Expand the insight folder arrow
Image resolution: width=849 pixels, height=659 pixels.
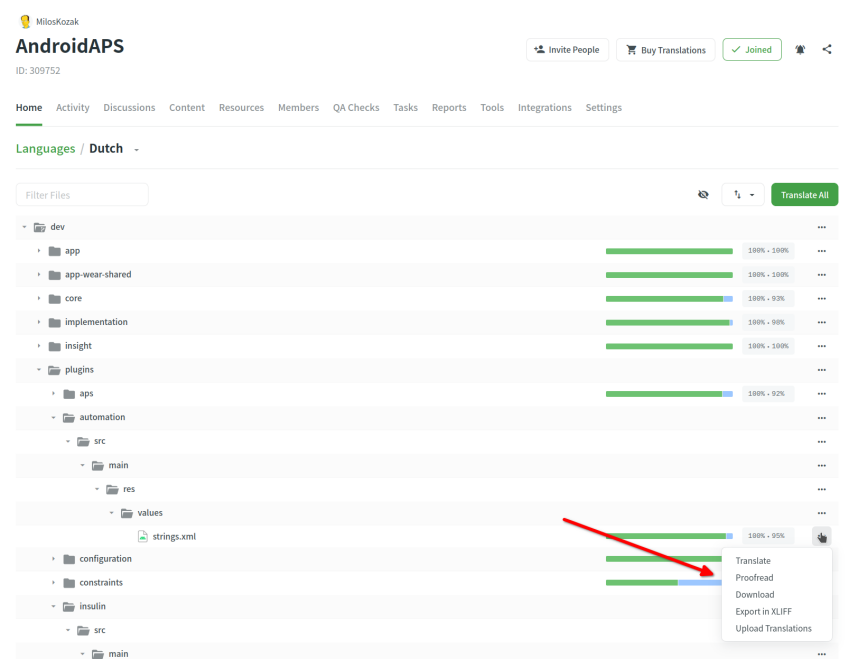39,346
